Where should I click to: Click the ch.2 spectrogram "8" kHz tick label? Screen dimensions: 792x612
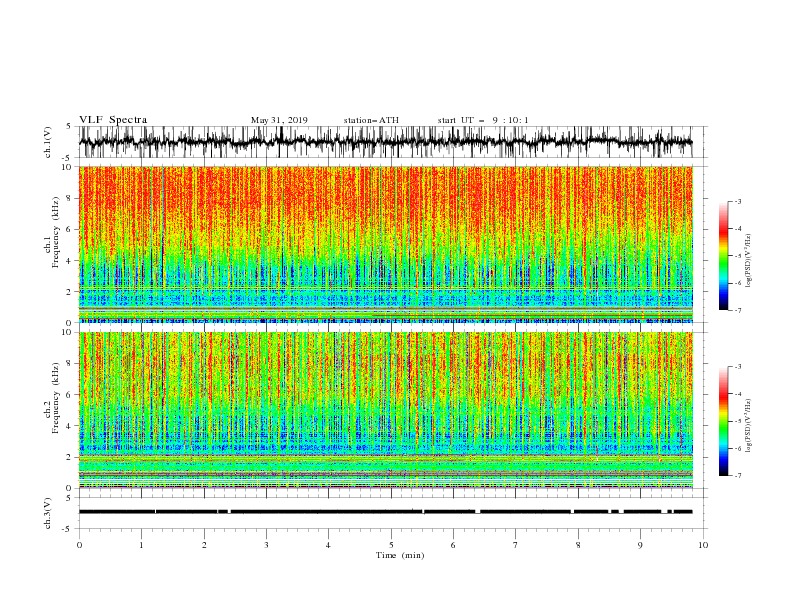pyautogui.click(x=70, y=364)
